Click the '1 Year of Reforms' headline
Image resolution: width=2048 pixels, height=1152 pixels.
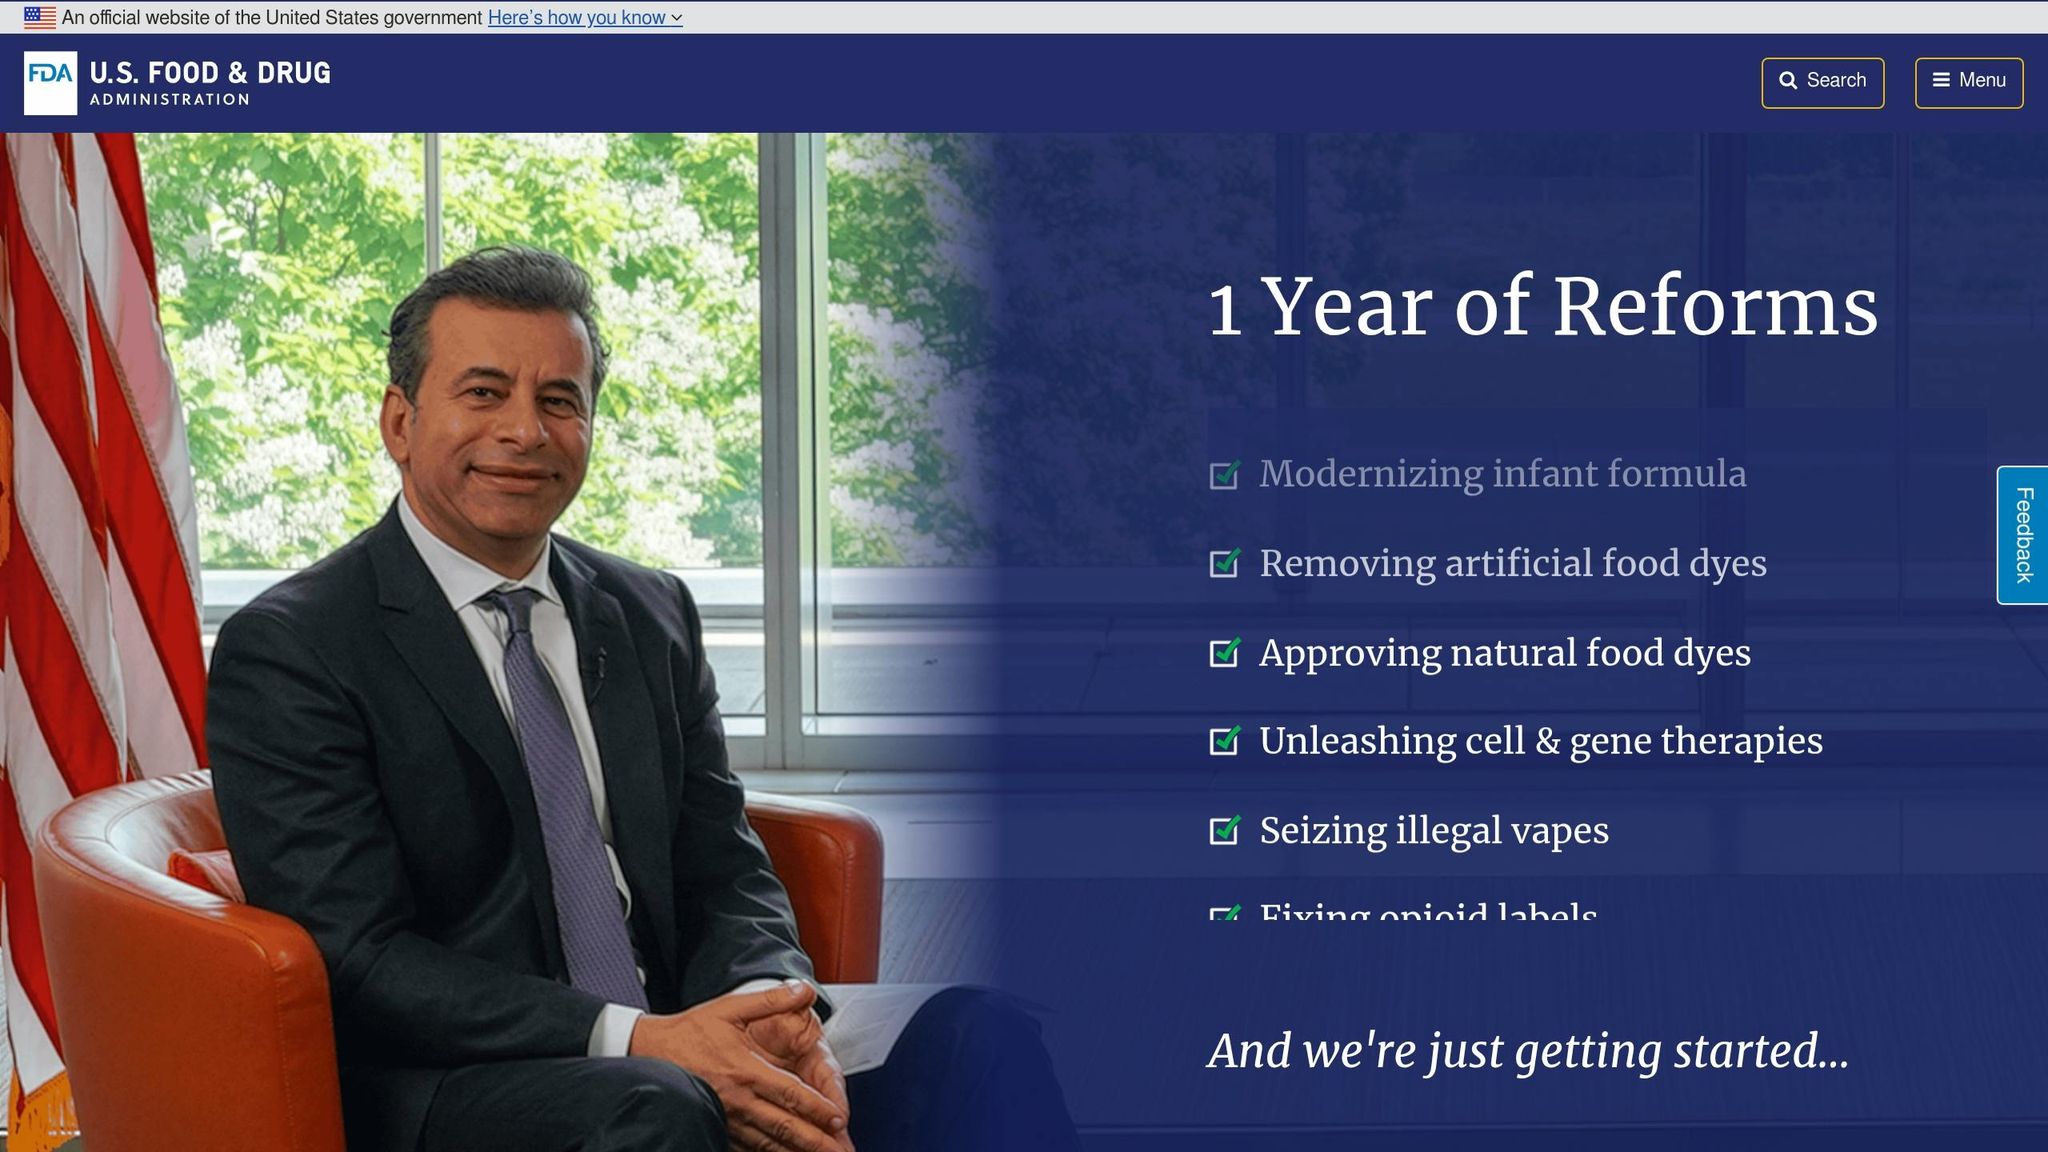1542,306
